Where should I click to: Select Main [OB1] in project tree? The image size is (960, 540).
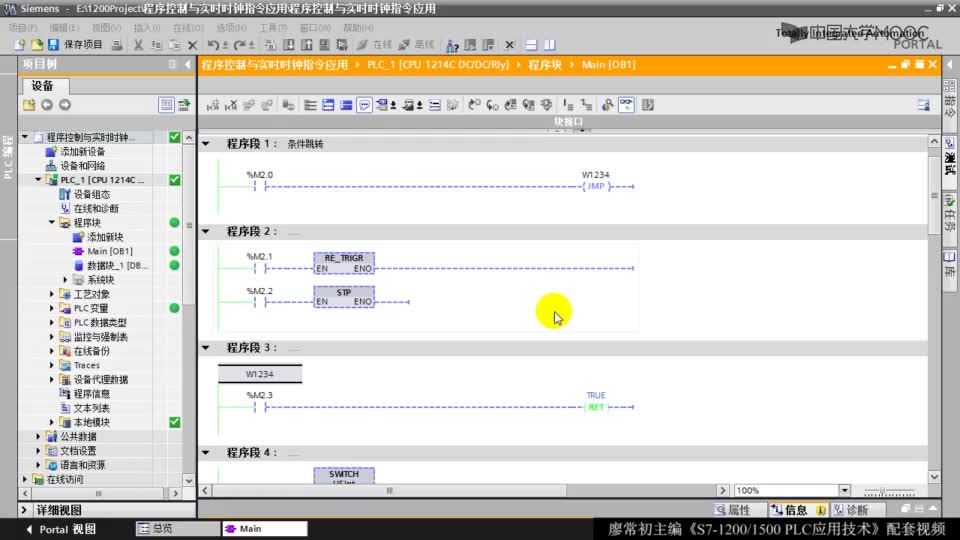[x=110, y=251]
